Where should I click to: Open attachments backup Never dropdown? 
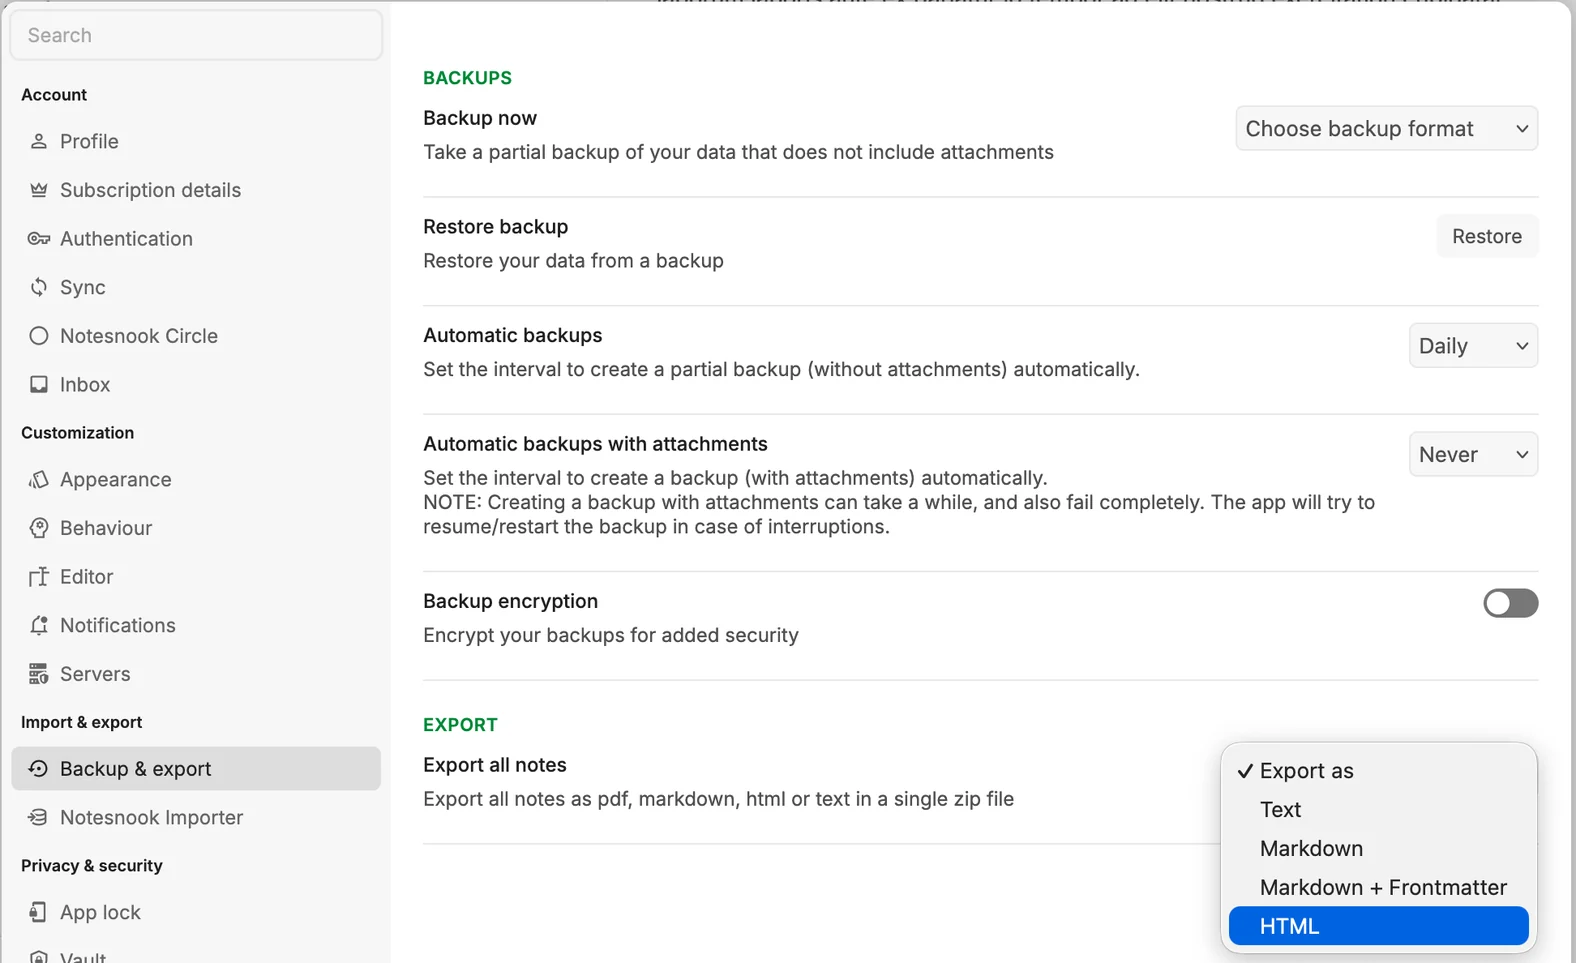[x=1473, y=455]
